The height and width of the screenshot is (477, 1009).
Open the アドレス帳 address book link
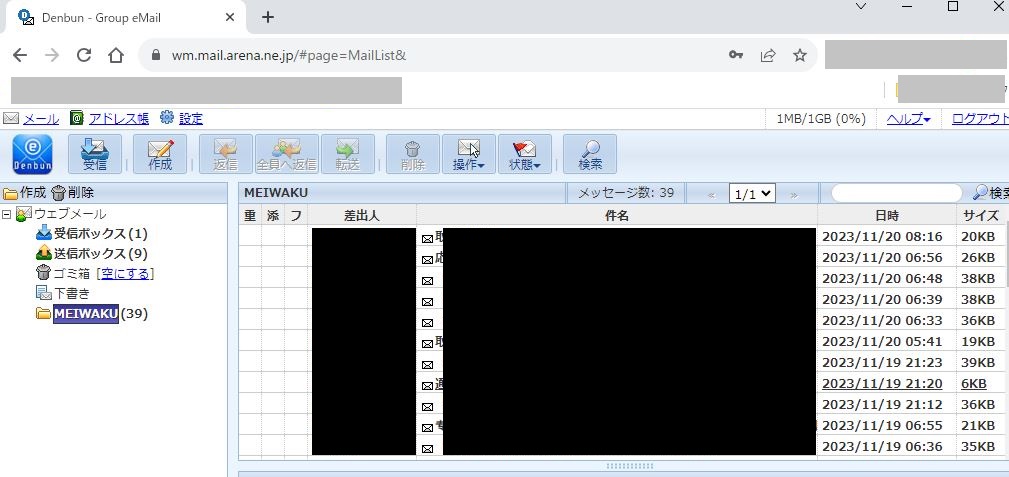coord(118,119)
